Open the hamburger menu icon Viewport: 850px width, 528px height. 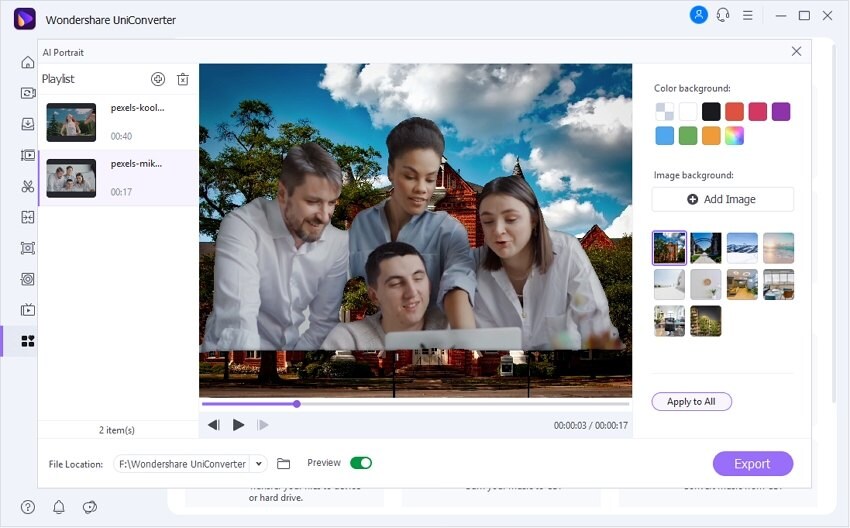point(748,16)
